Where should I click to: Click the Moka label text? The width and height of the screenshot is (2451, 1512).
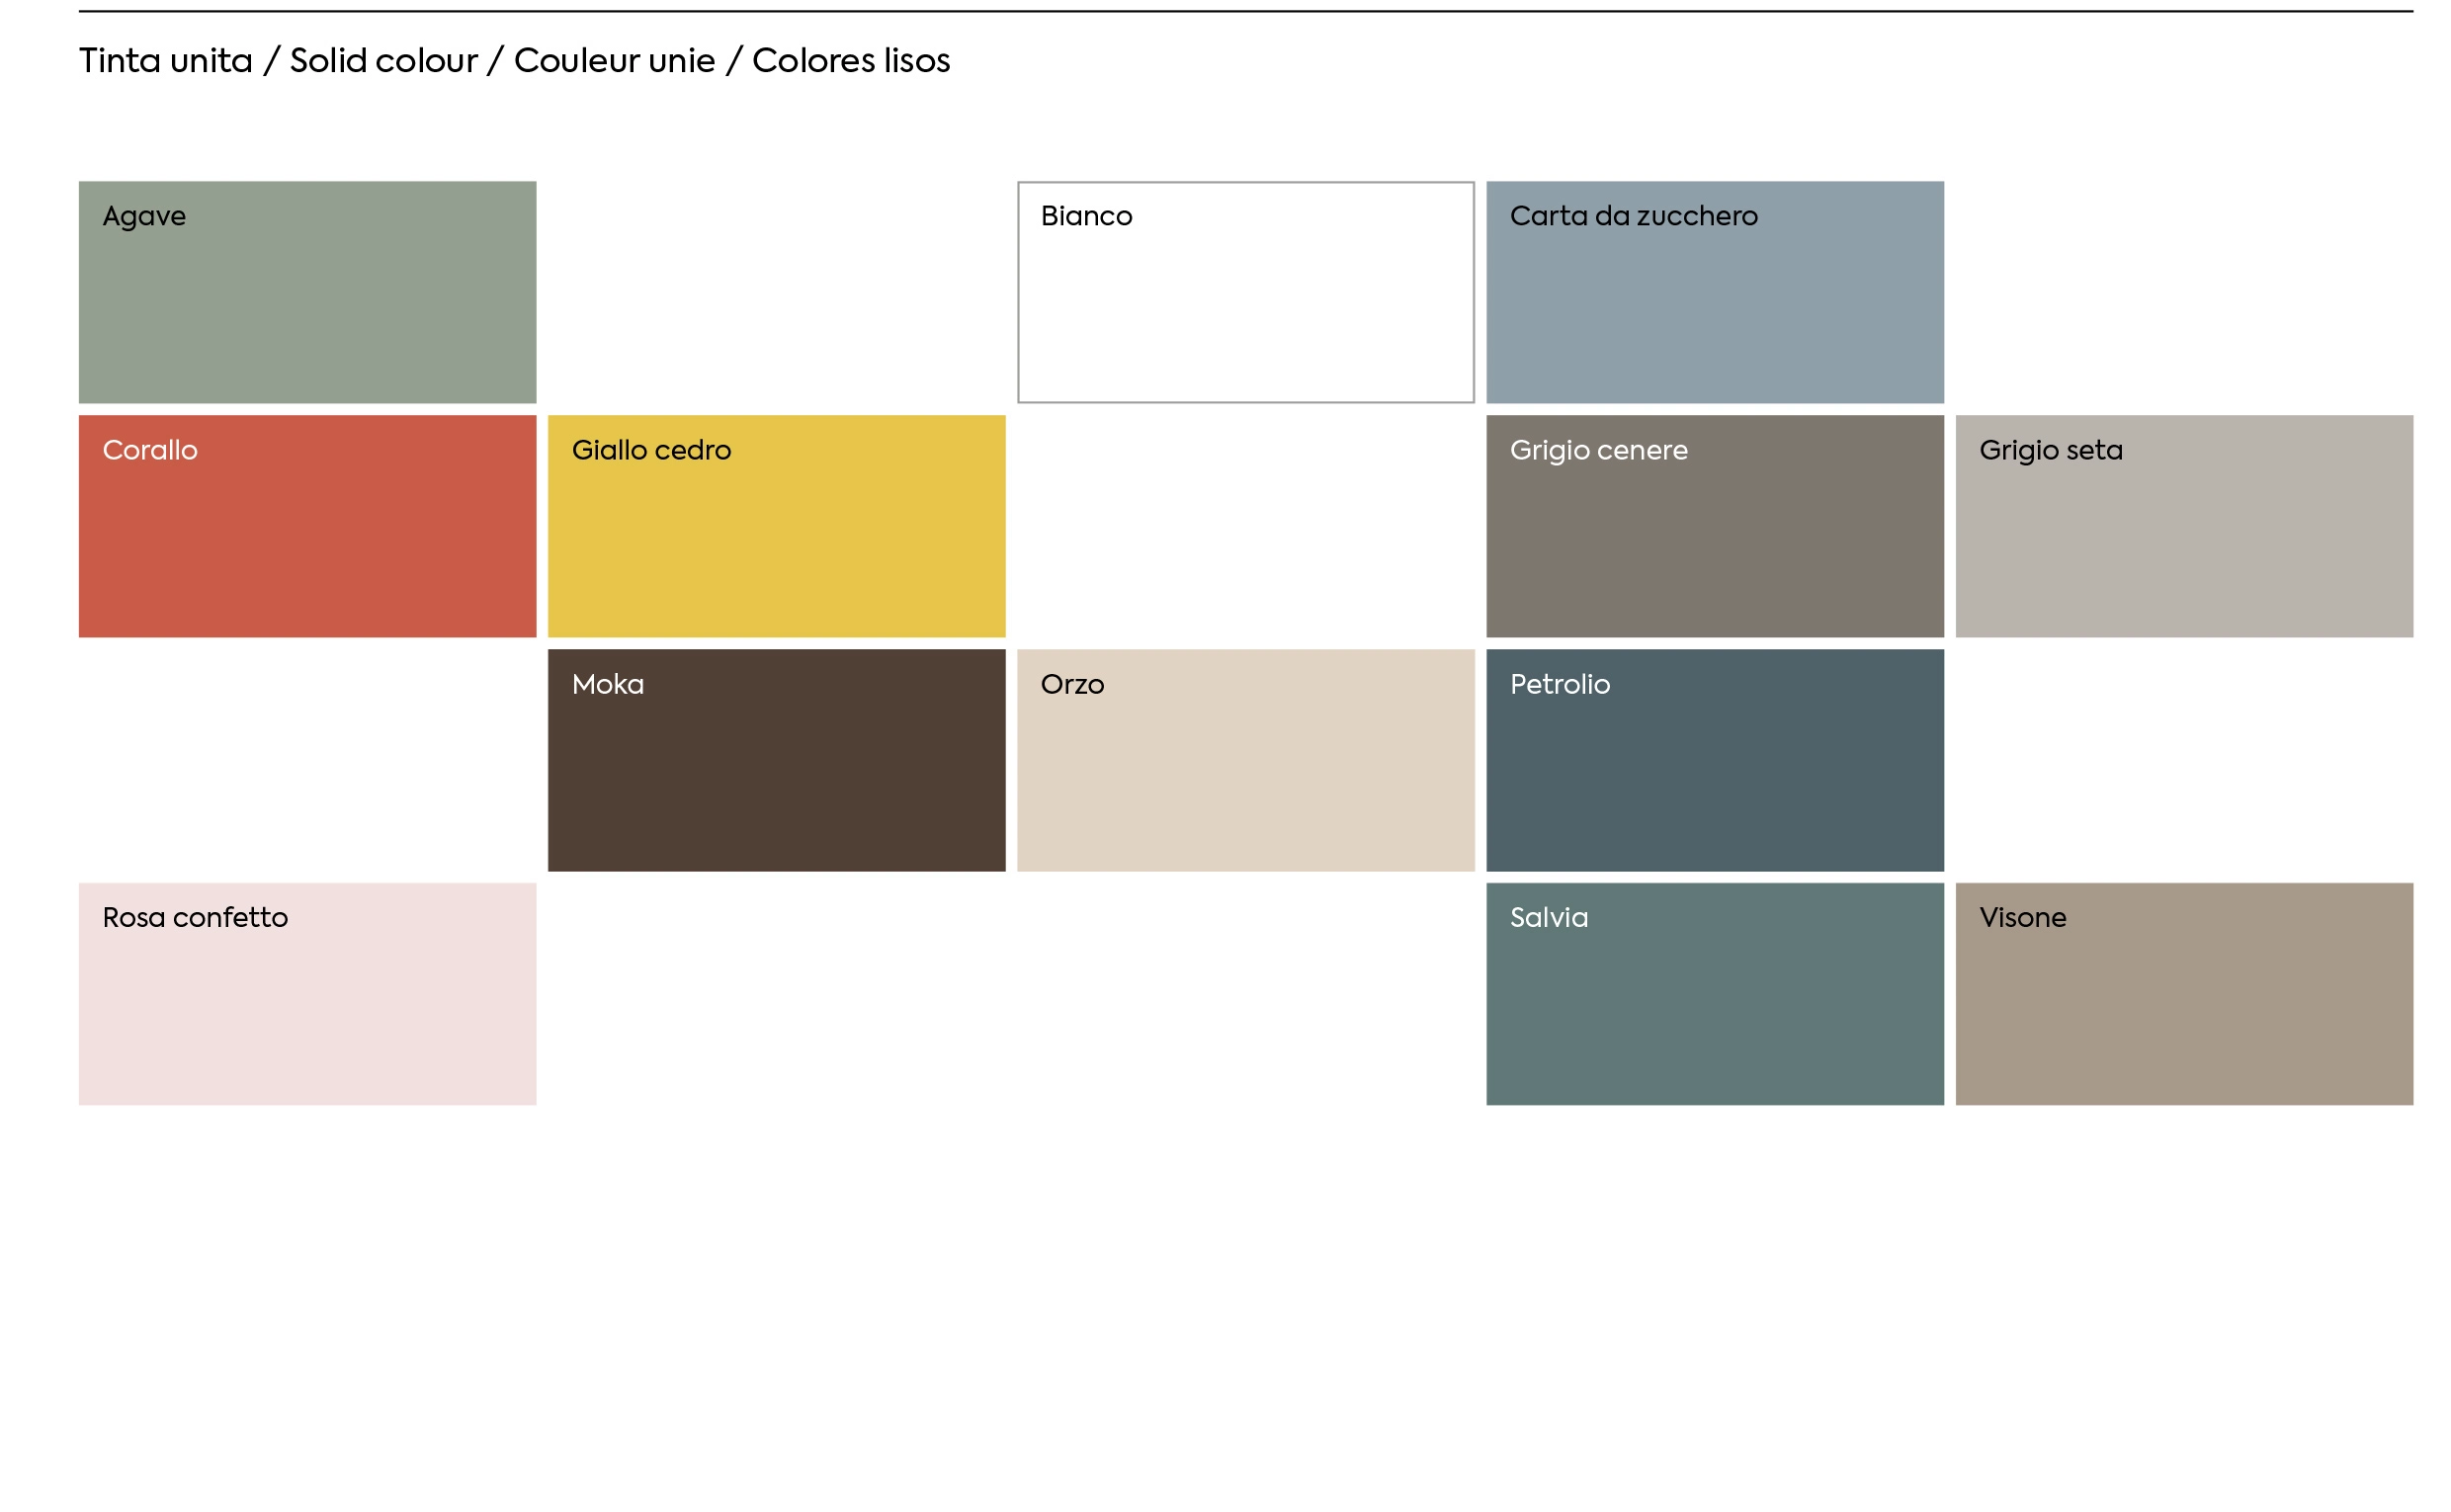pos(607,684)
